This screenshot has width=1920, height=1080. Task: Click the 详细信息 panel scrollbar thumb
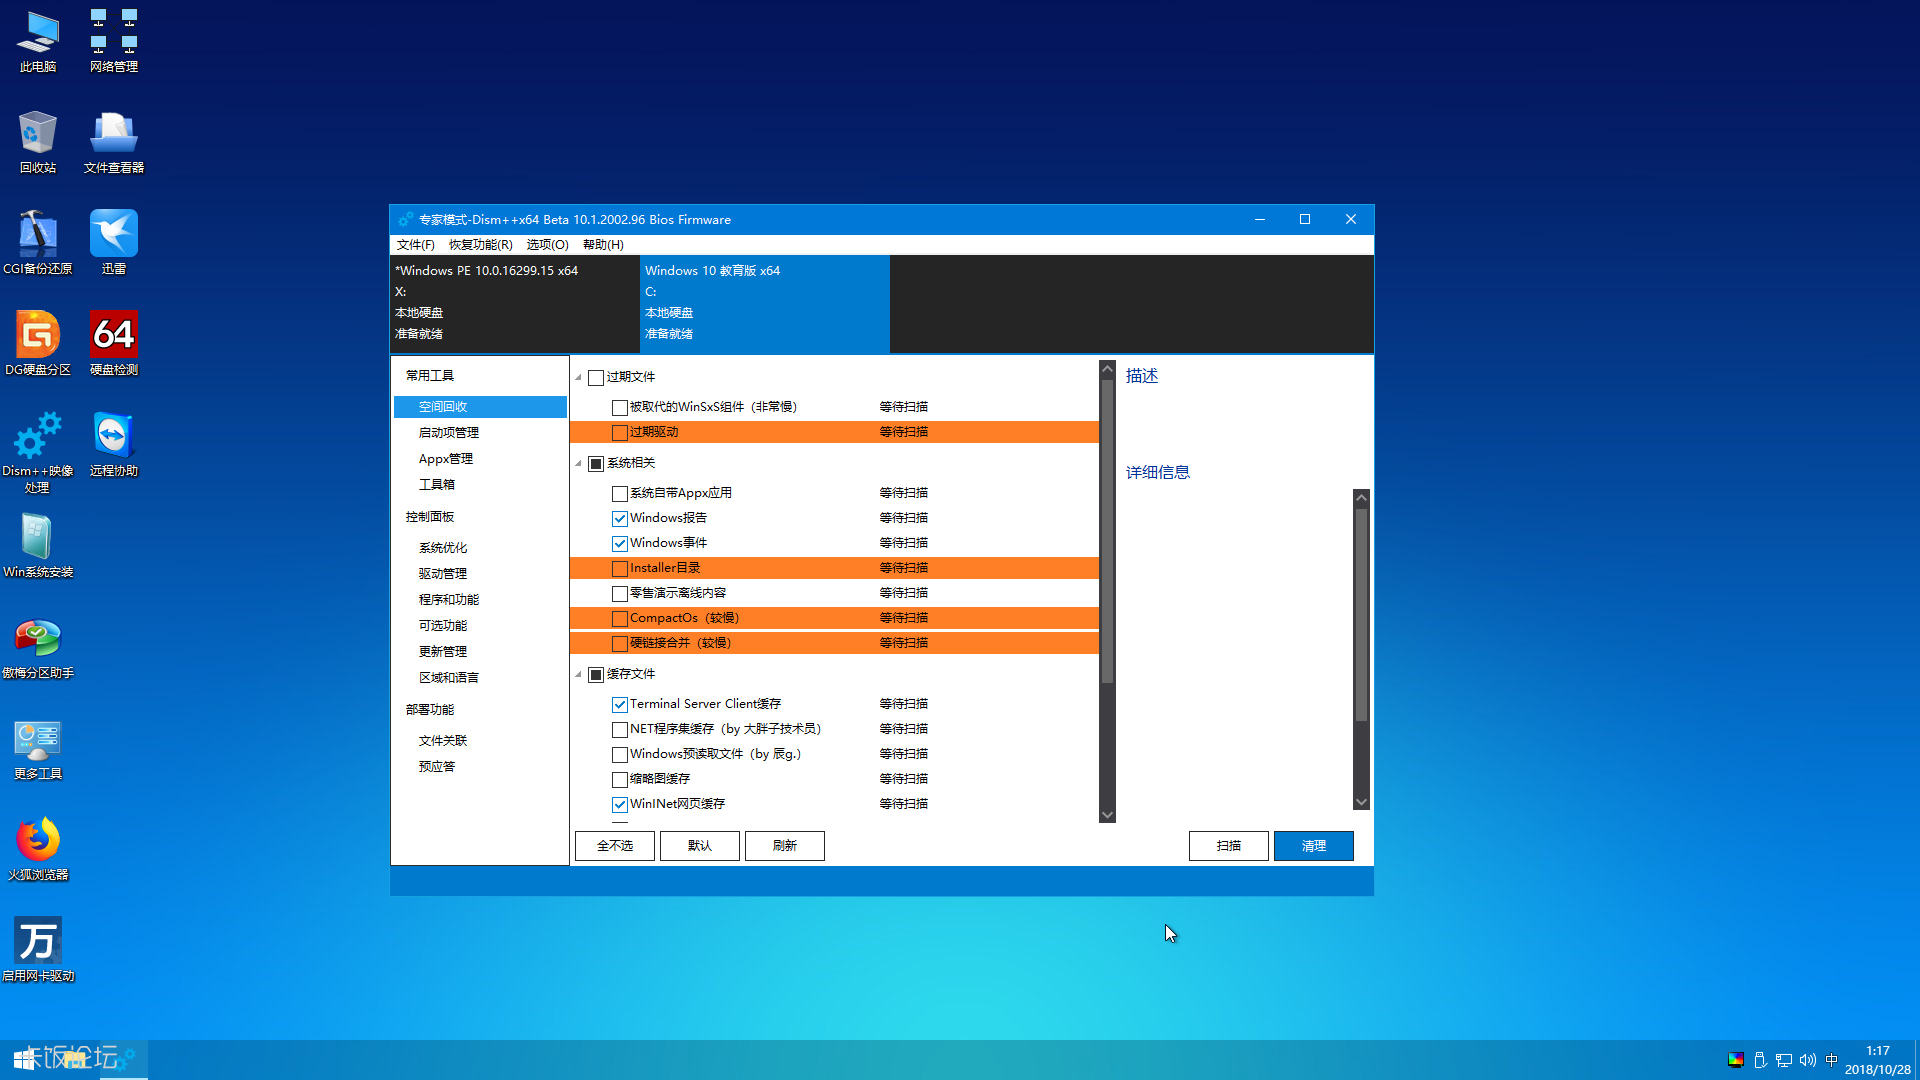click(x=1361, y=614)
